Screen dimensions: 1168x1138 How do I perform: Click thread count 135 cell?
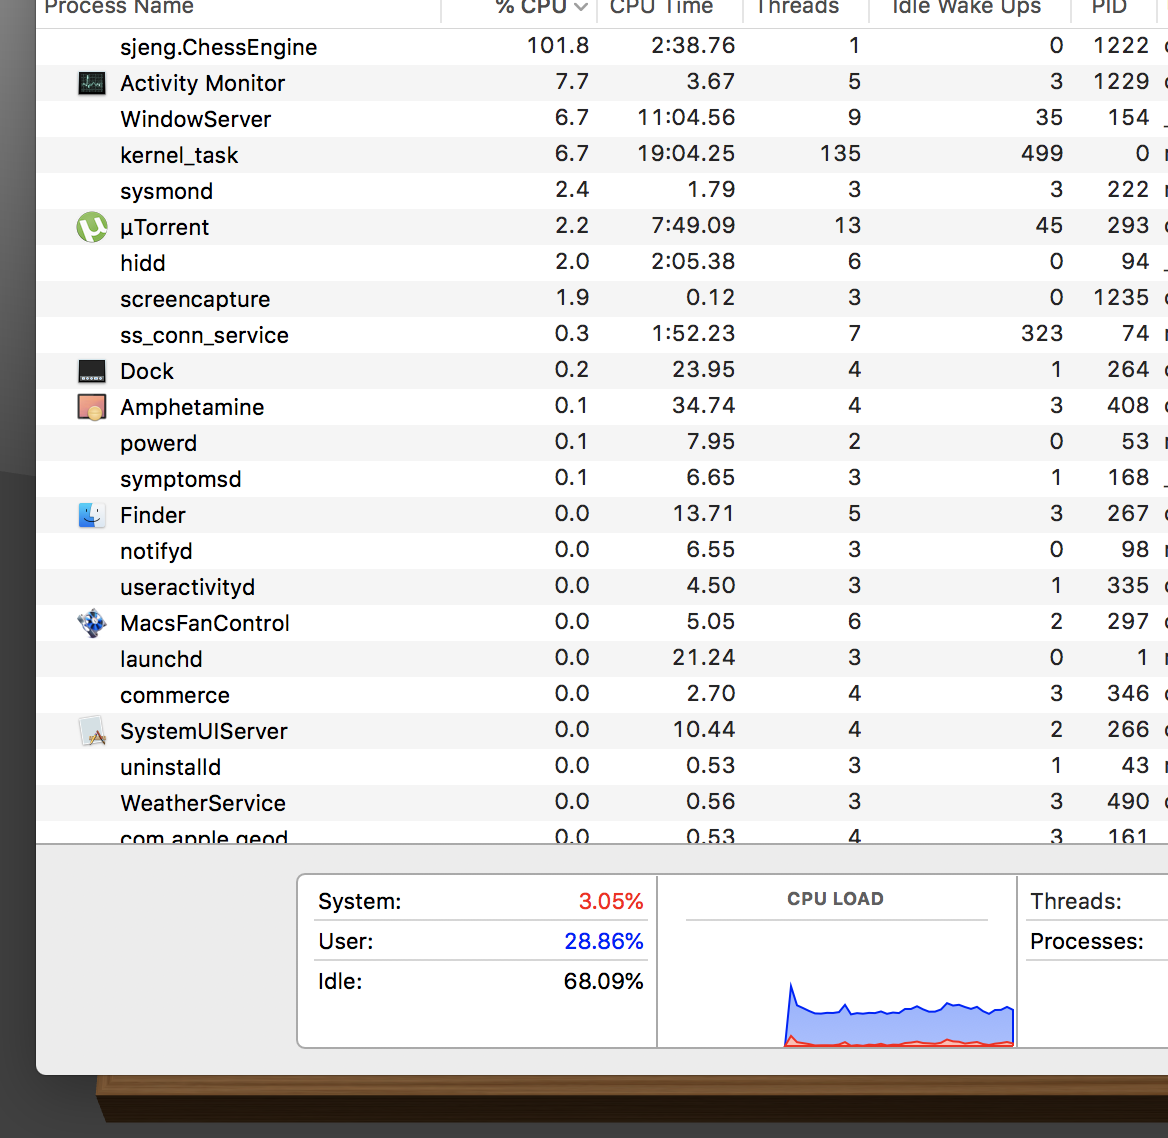(840, 153)
